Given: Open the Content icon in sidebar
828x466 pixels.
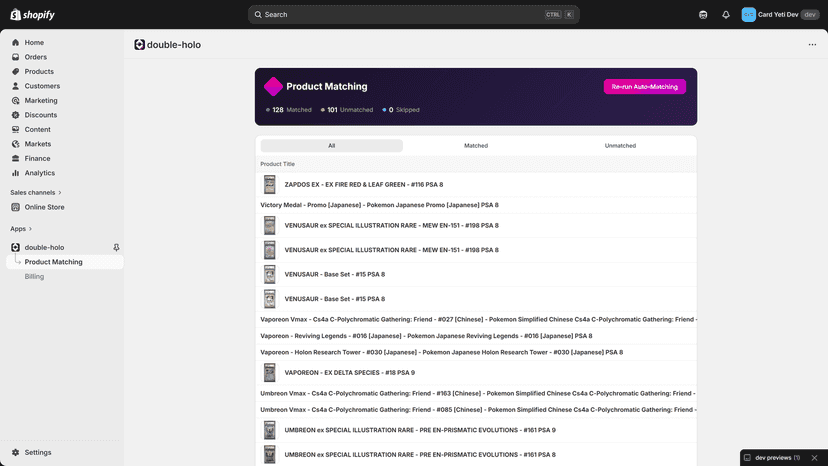Looking at the screenshot, I should tap(15, 129).
